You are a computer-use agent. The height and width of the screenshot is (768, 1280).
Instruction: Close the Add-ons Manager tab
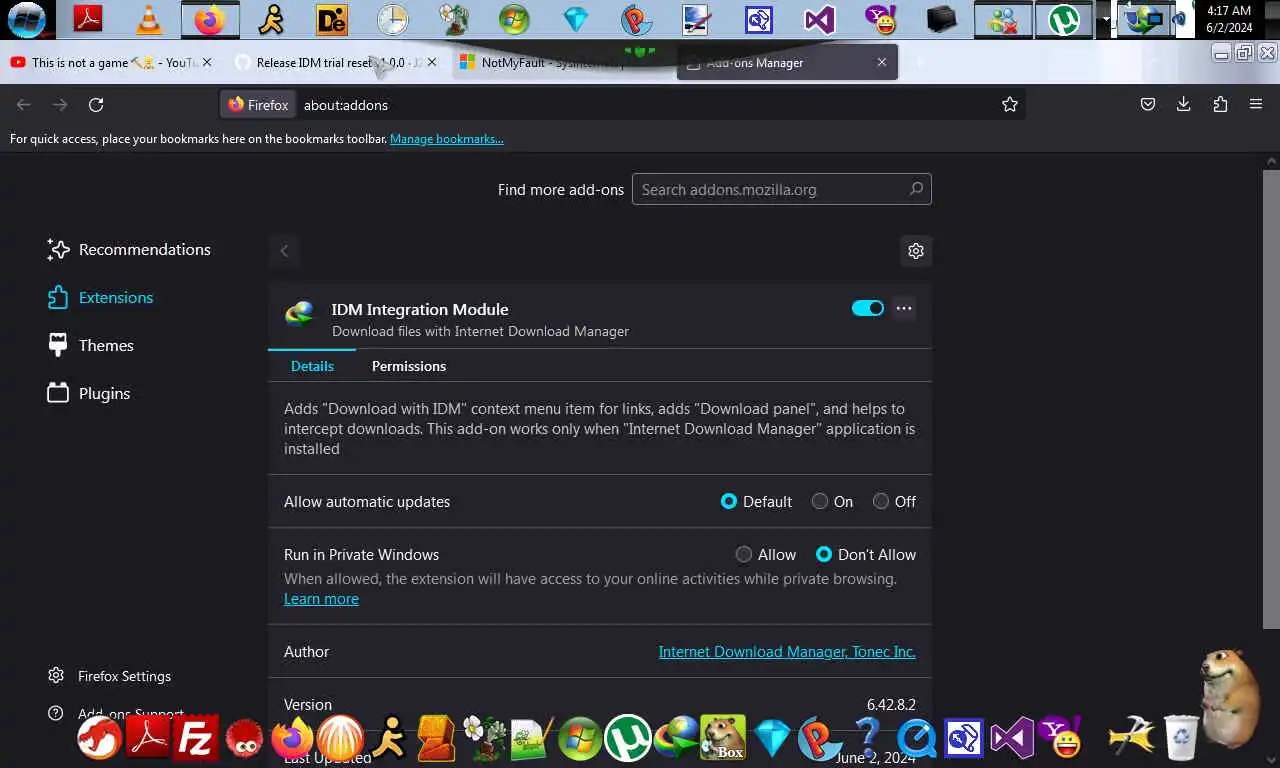click(x=882, y=62)
